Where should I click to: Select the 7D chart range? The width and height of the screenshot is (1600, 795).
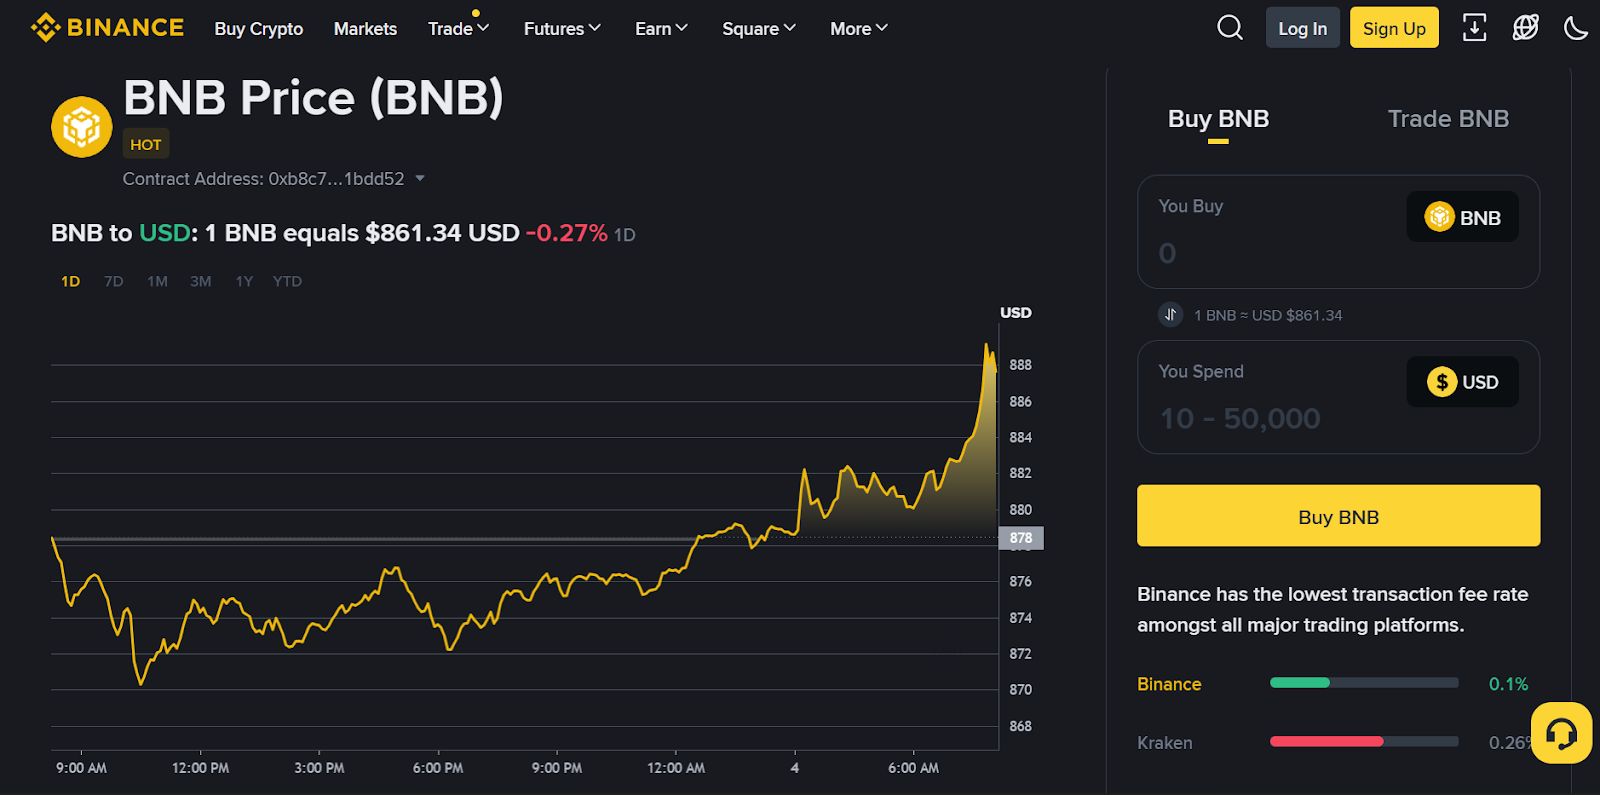[114, 281]
